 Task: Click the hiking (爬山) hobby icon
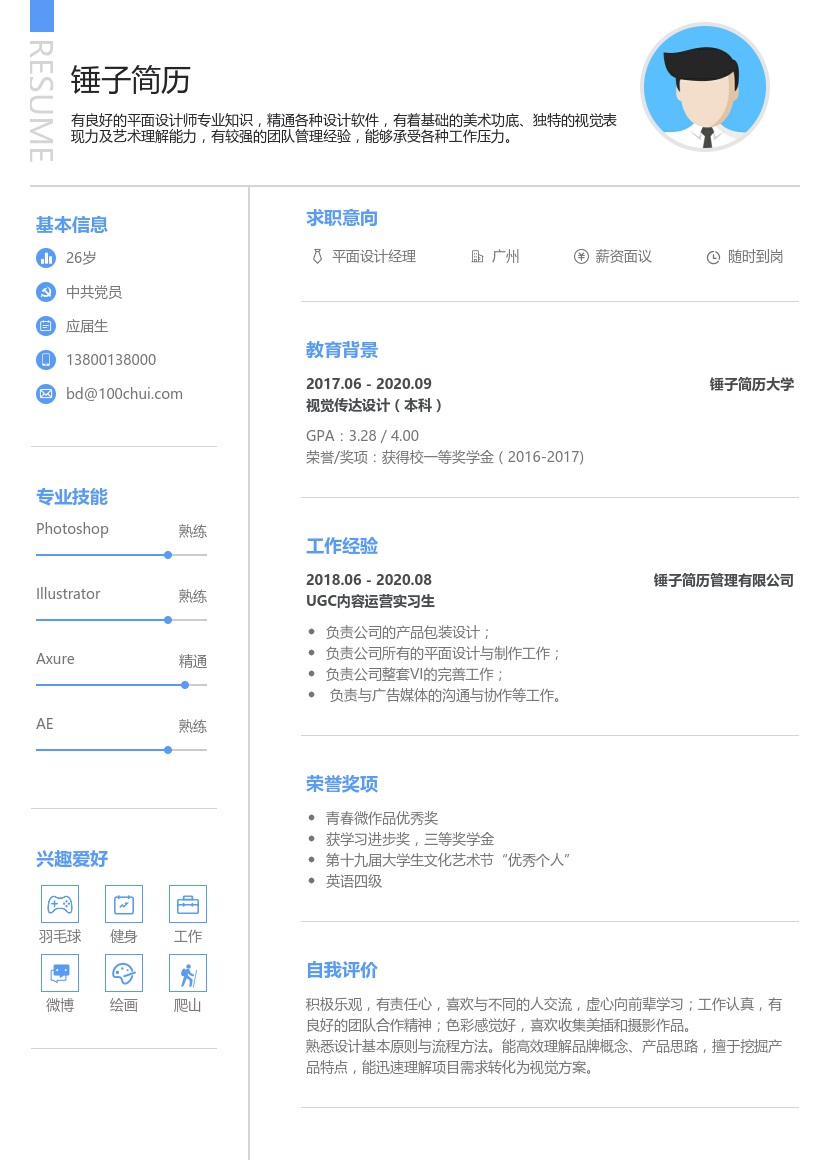tap(188, 972)
